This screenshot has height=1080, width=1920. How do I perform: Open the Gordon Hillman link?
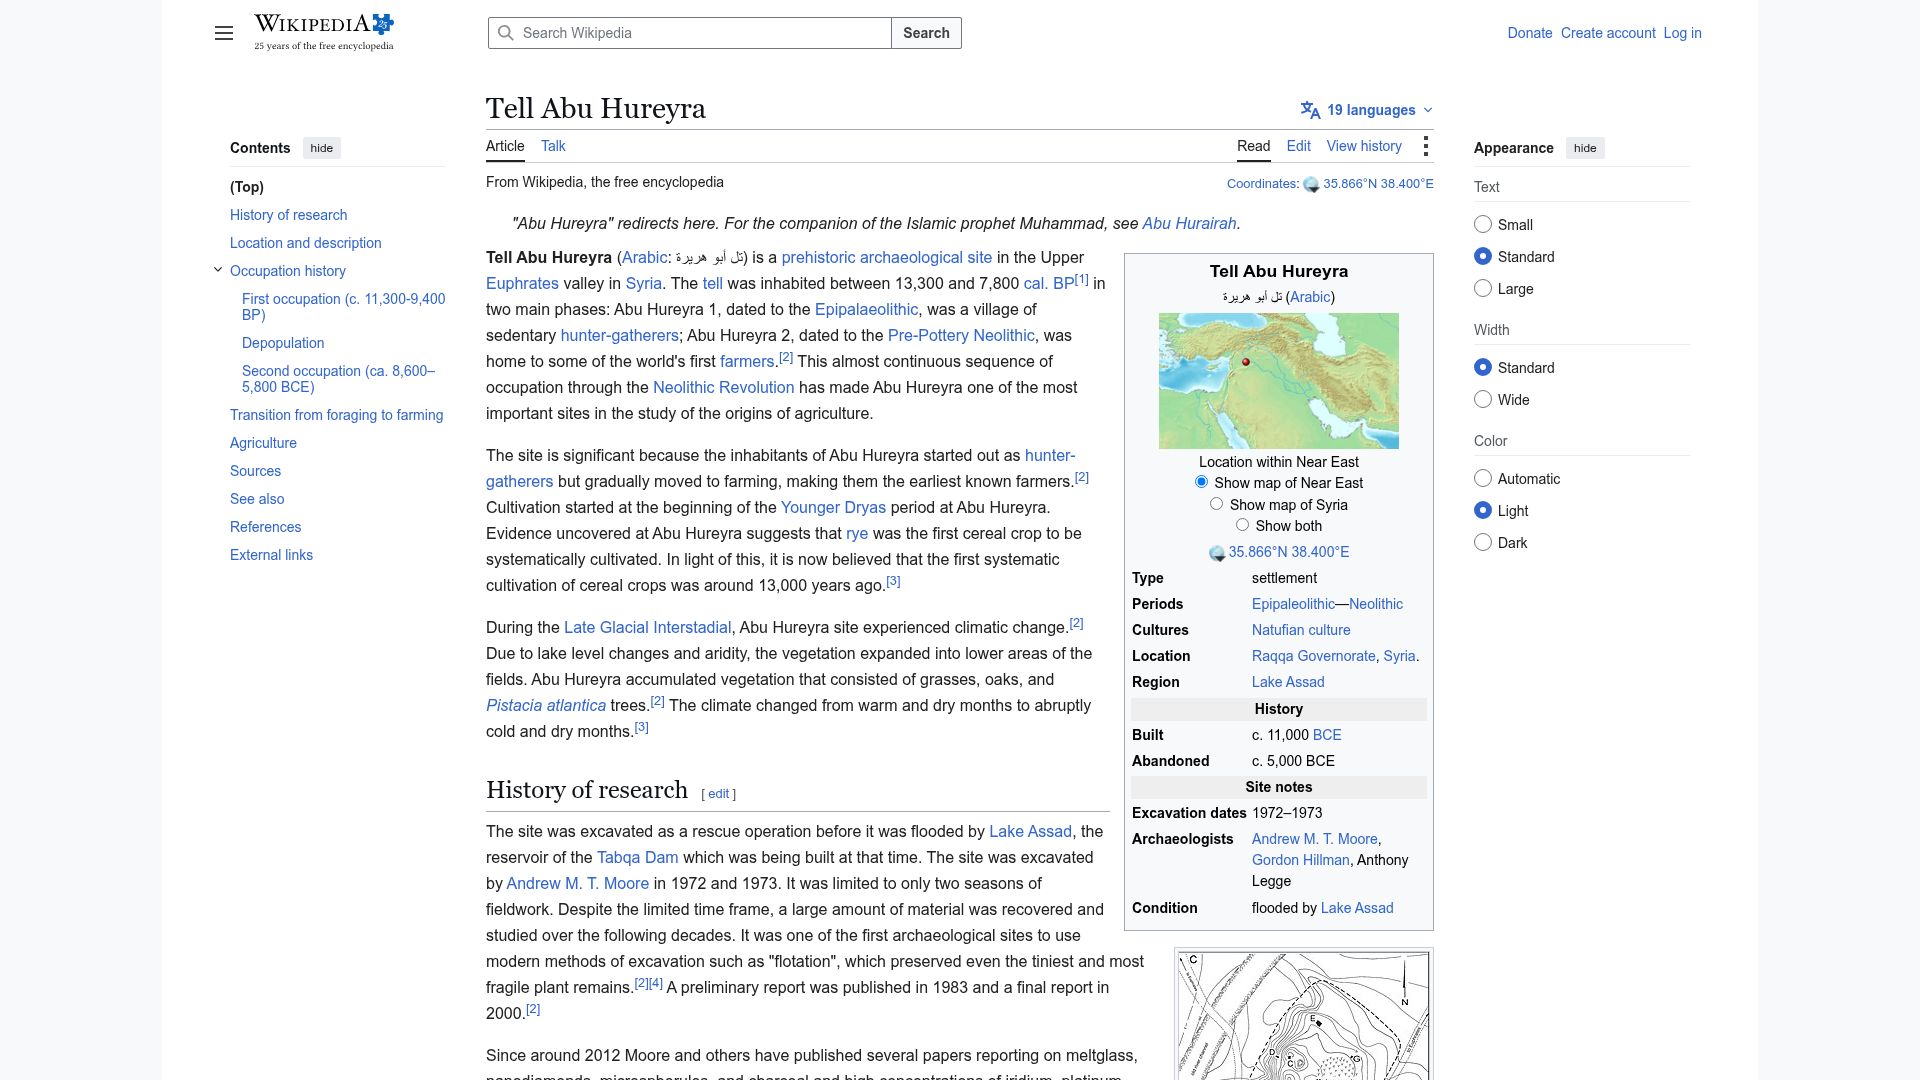pos(1301,860)
